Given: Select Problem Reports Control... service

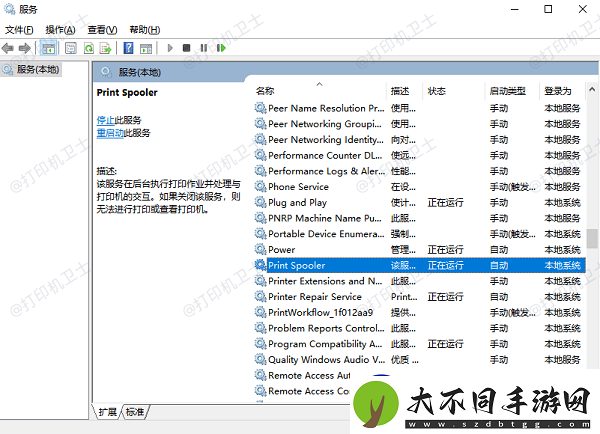Looking at the screenshot, I should [326, 328].
